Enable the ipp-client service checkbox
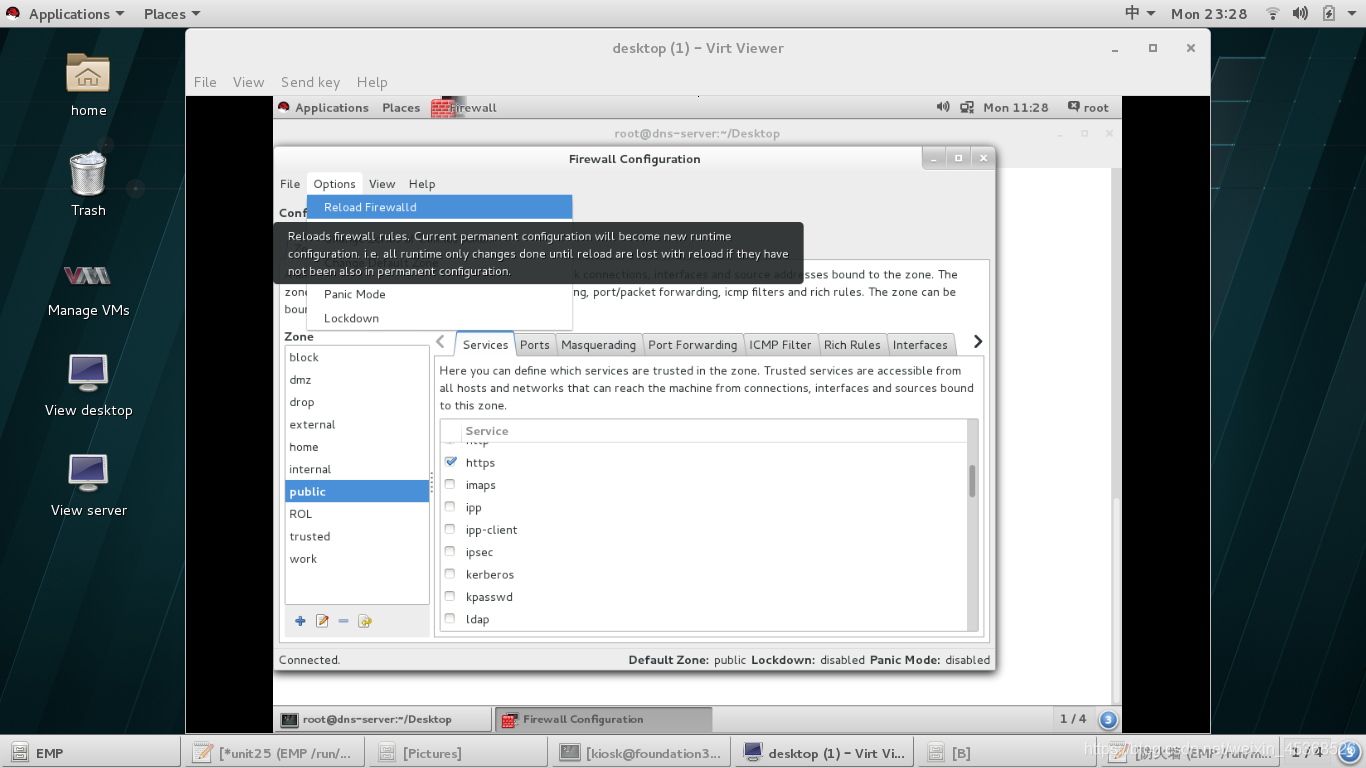 450,529
